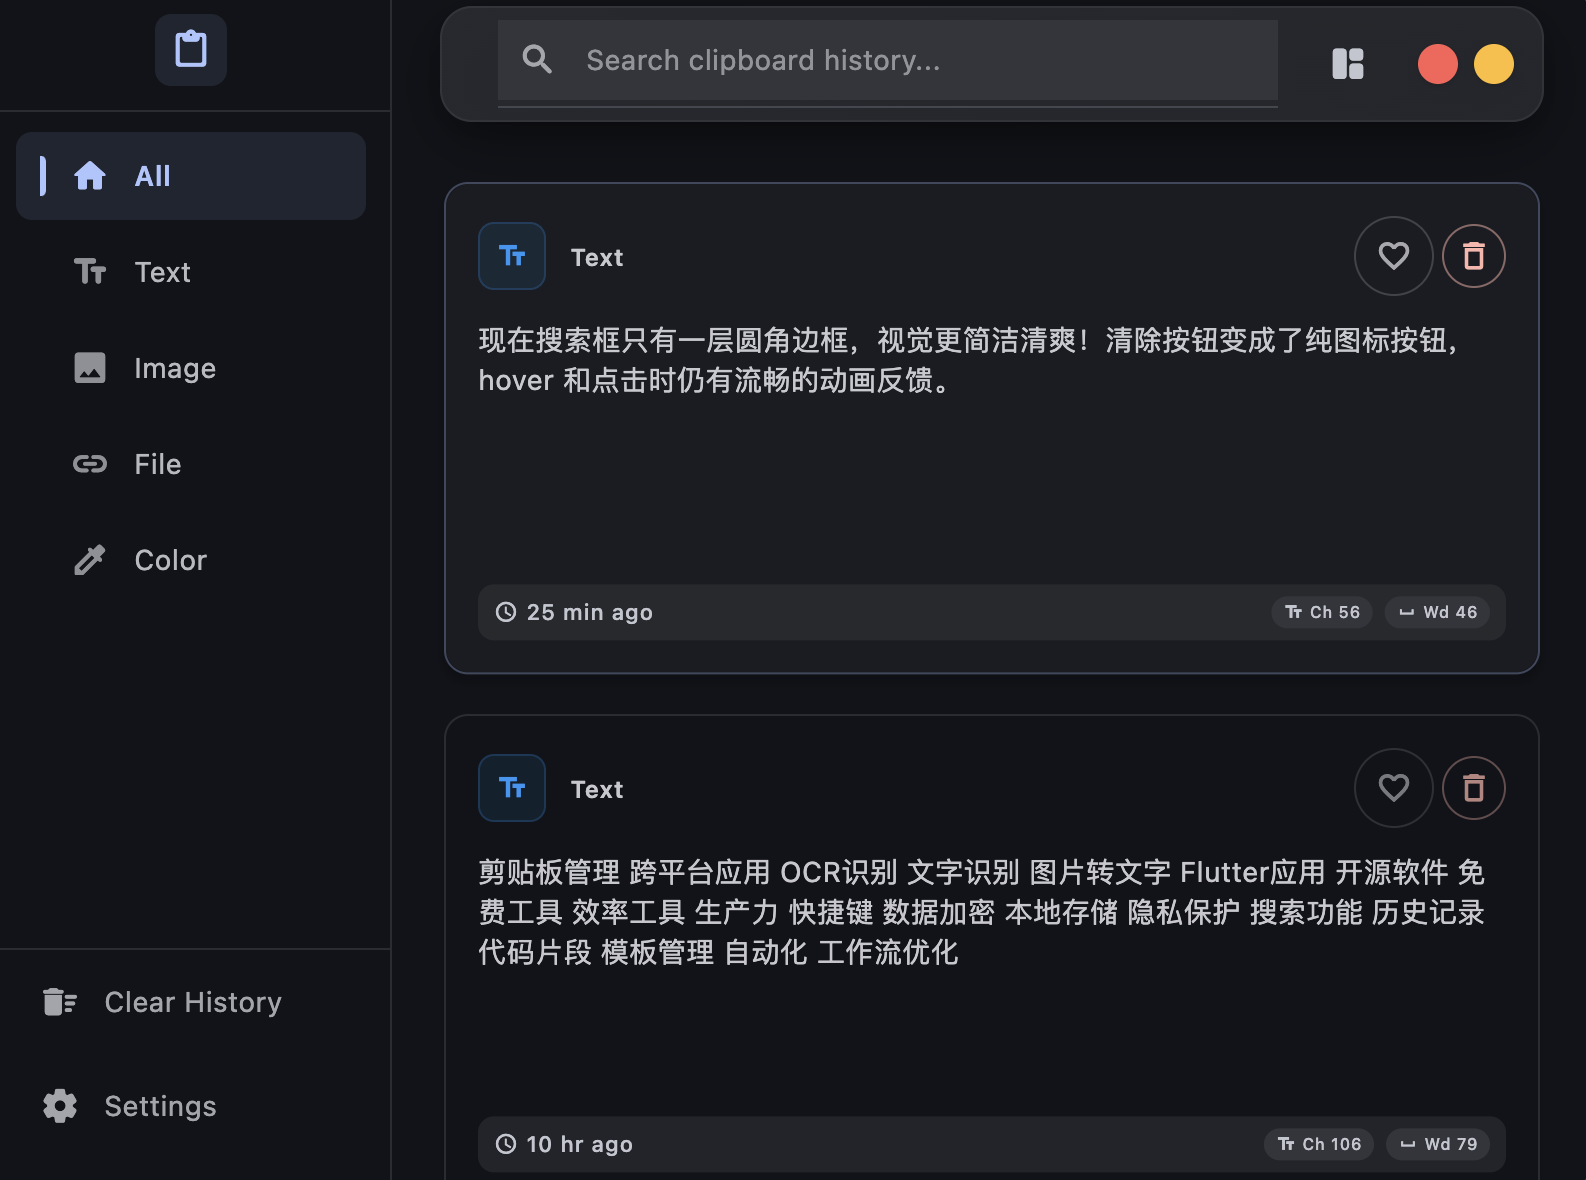The height and width of the screenshot is (1180, 1586).
Task: Click the picture icon beside Image
Action: coord(90,368)
